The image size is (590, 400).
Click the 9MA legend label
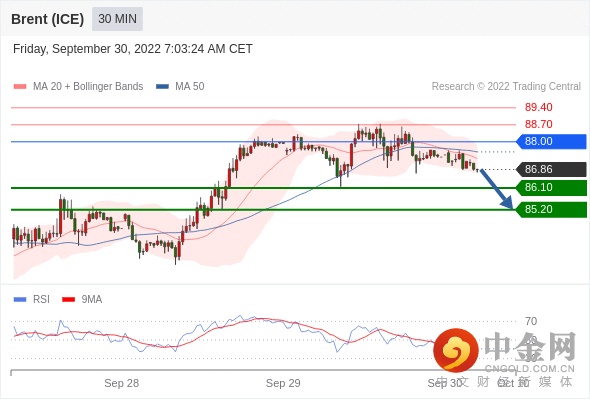(x=92, y=300)
